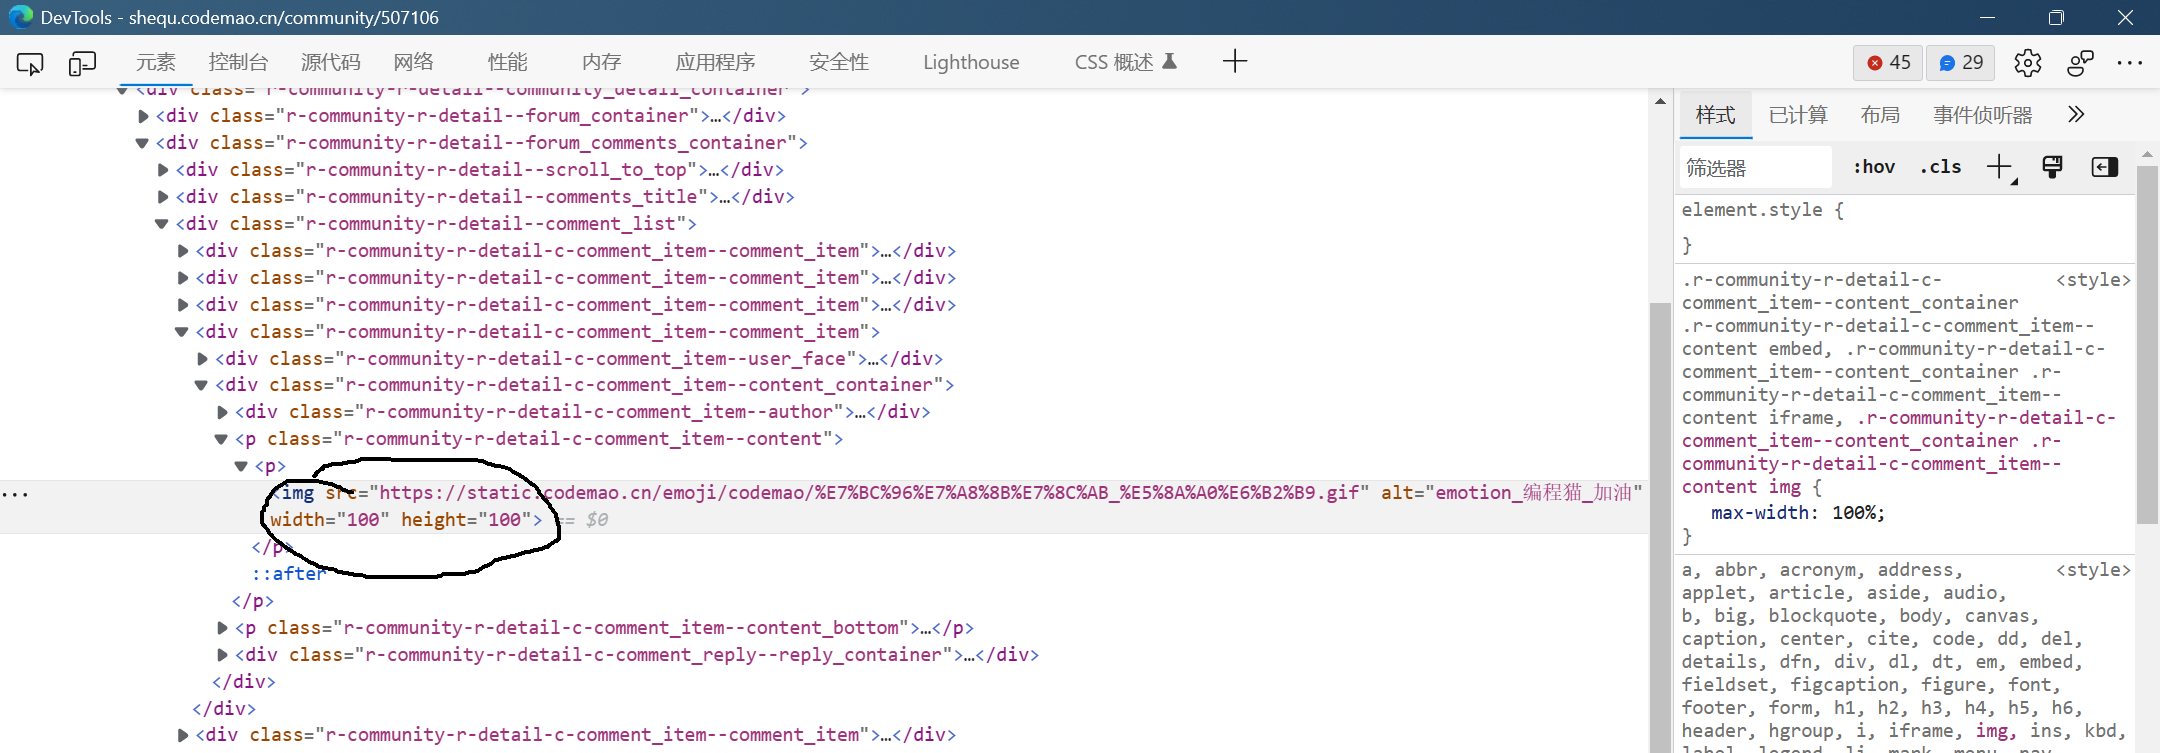Open <style> source link beside content_container rule
The image size is (2160, 753).
[x=2093, y=280]
